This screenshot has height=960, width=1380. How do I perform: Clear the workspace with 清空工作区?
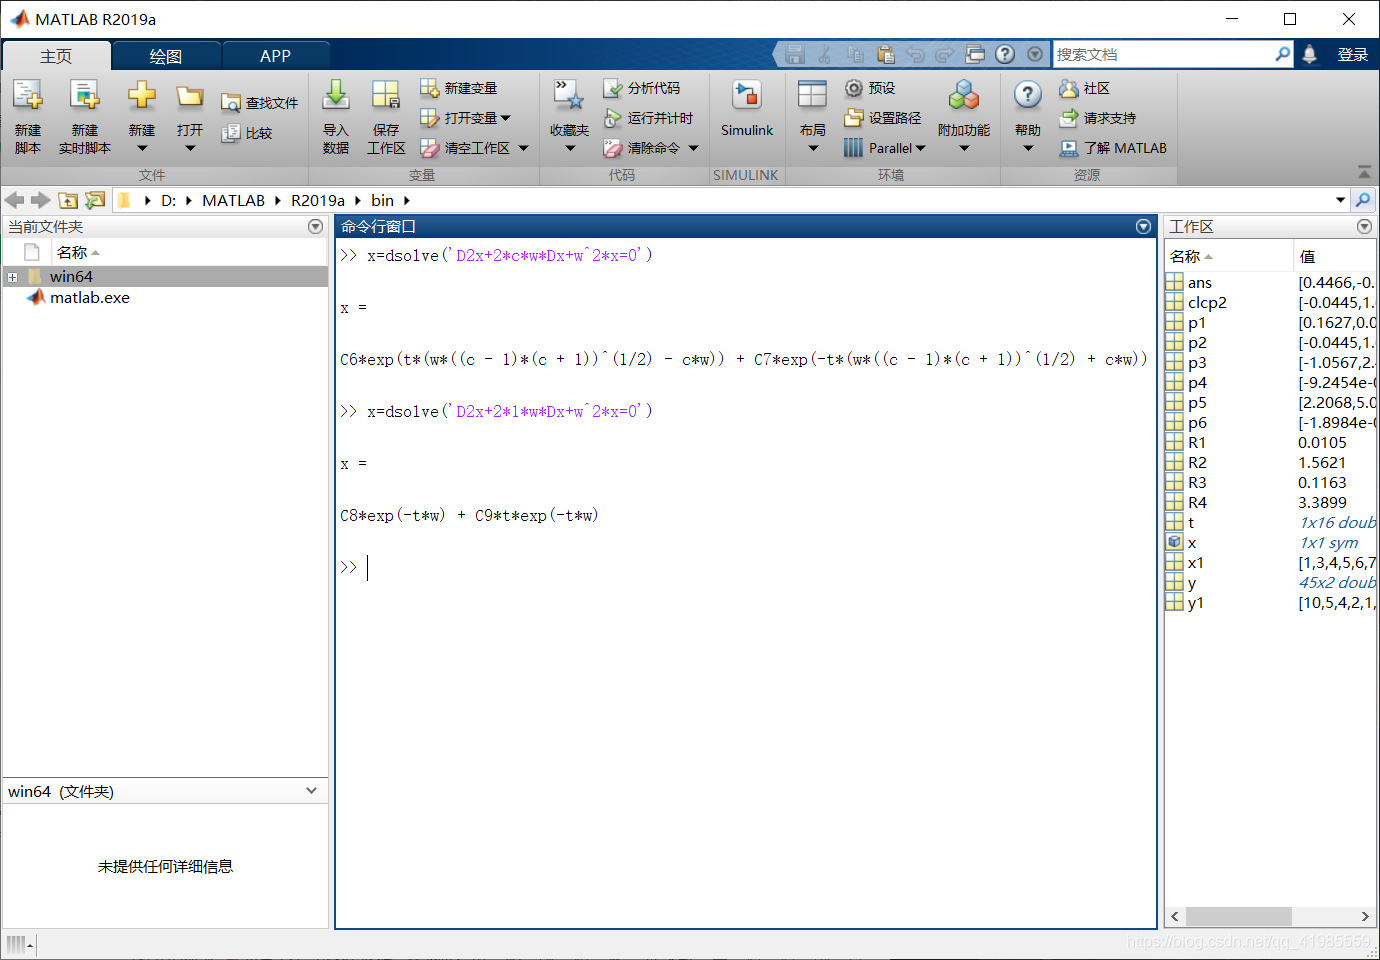(x=465, y=148)
